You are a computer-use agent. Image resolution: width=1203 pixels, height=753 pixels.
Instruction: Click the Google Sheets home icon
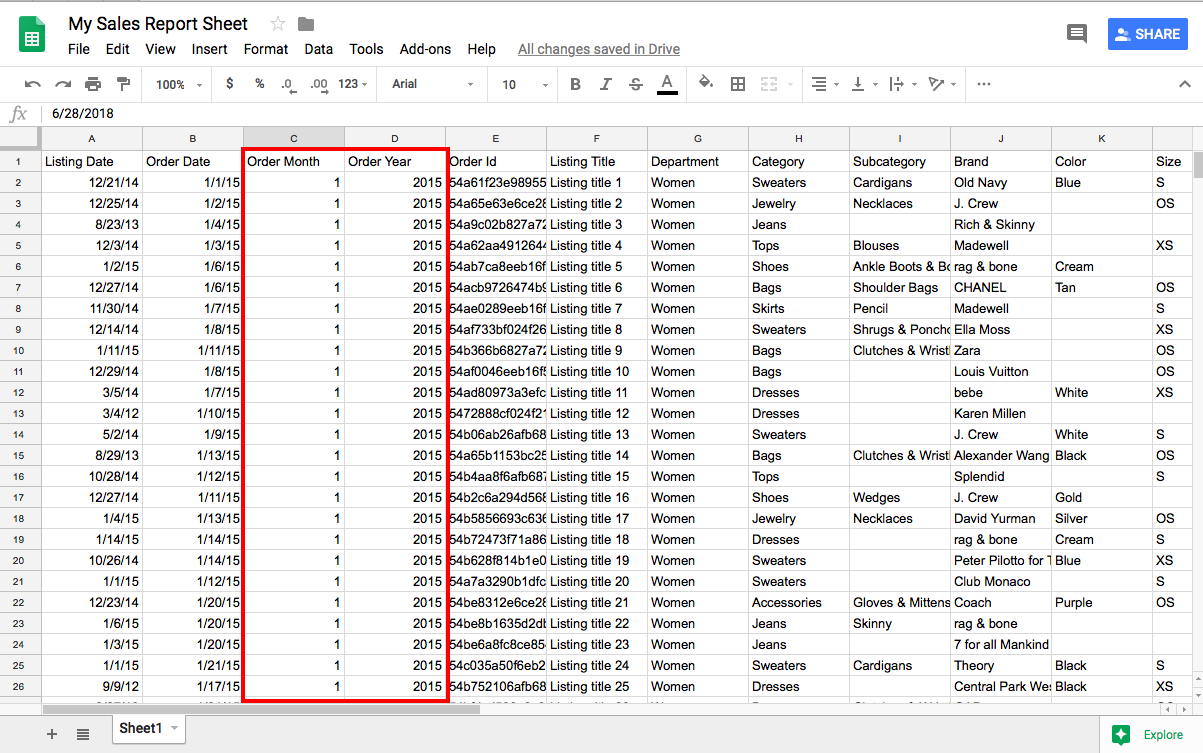click(33, 34)
